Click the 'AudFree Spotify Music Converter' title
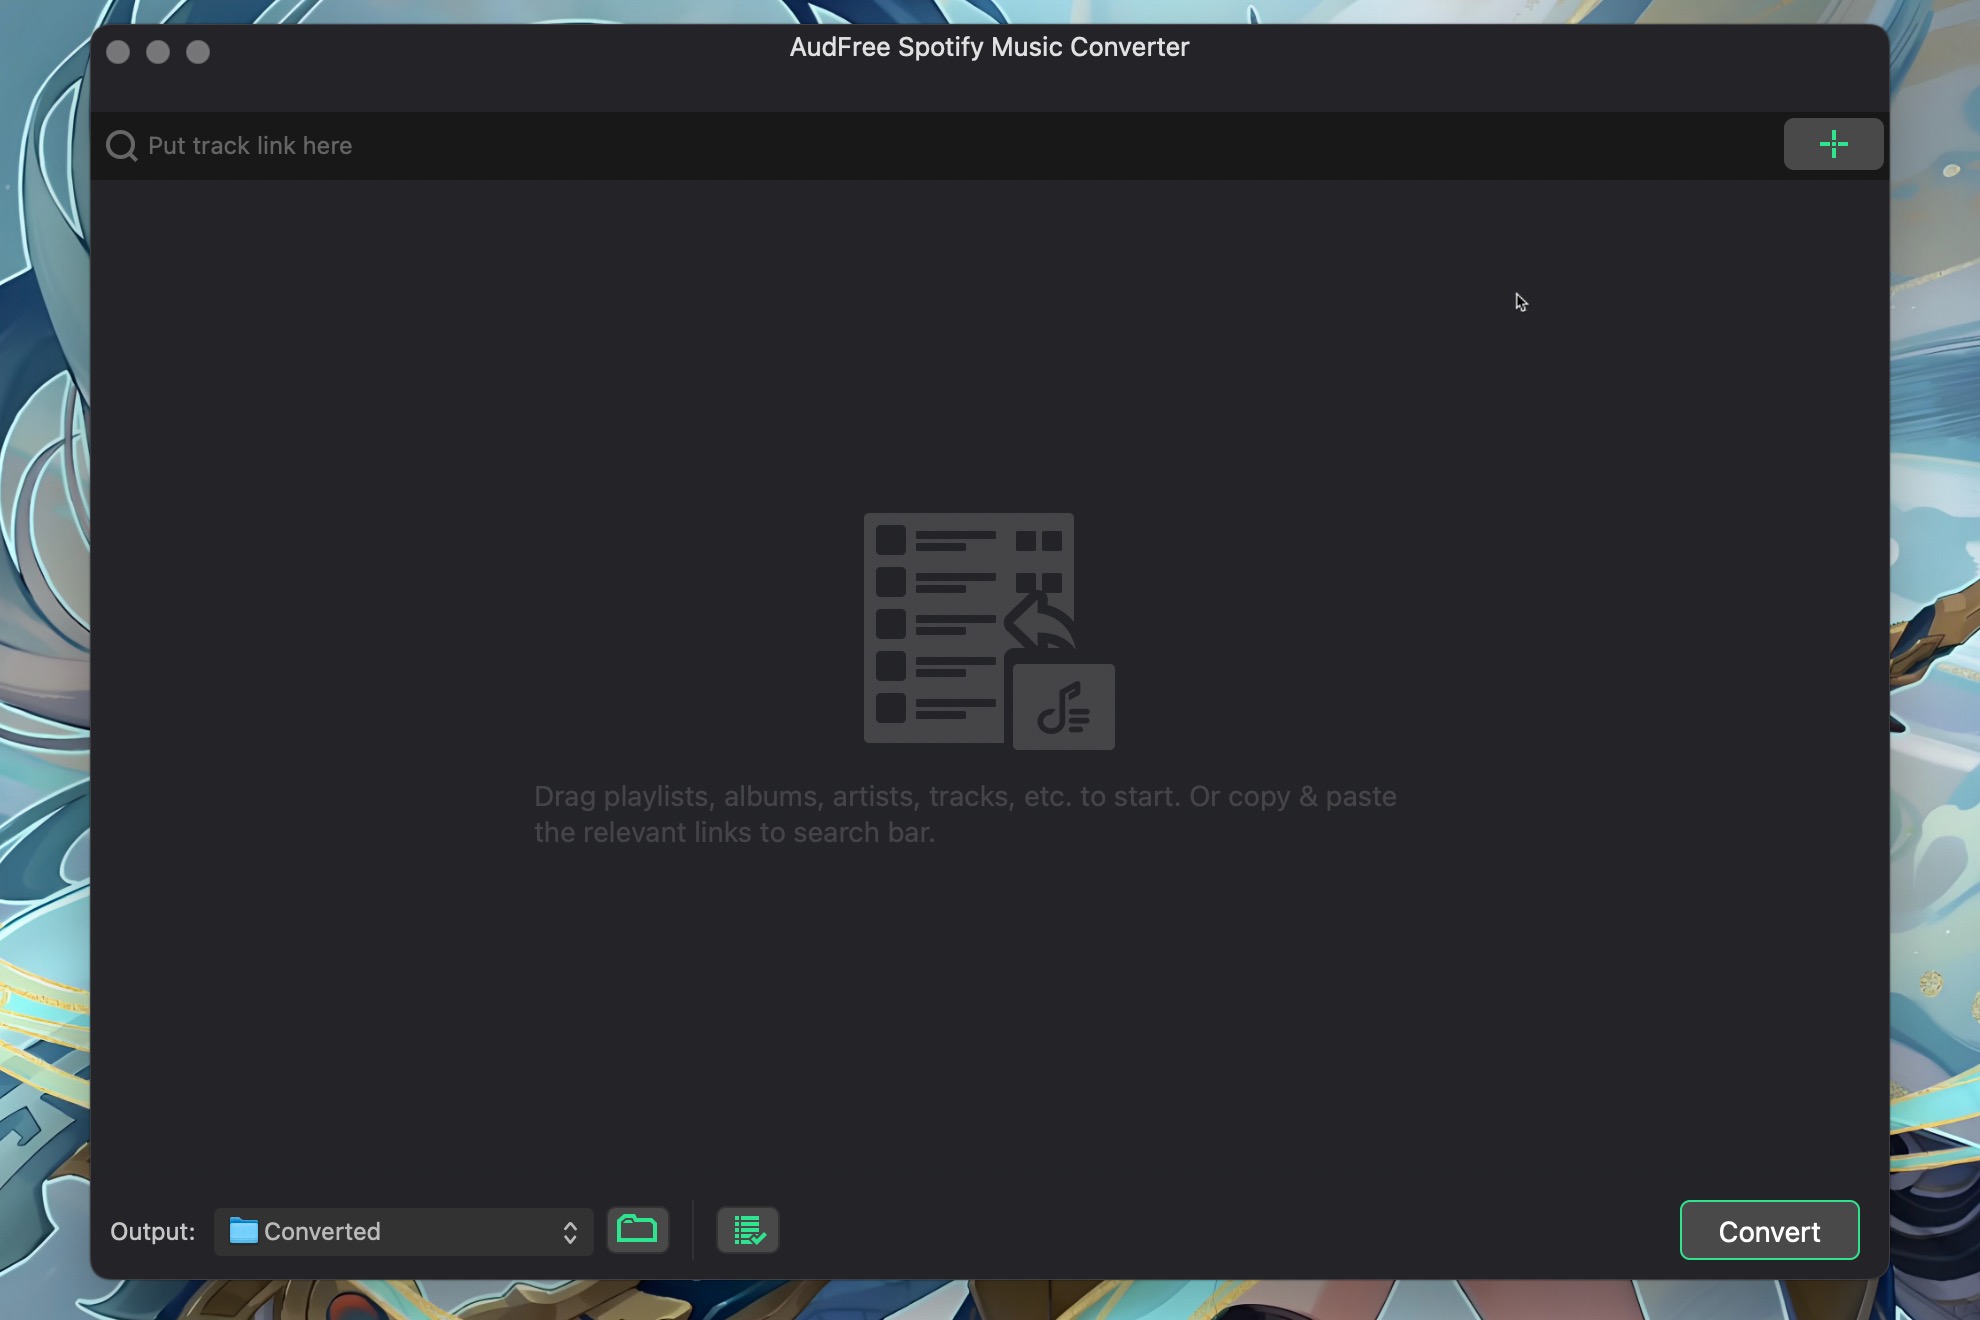Screen dimensions: 1980x1320 click(x=989, y=47)
